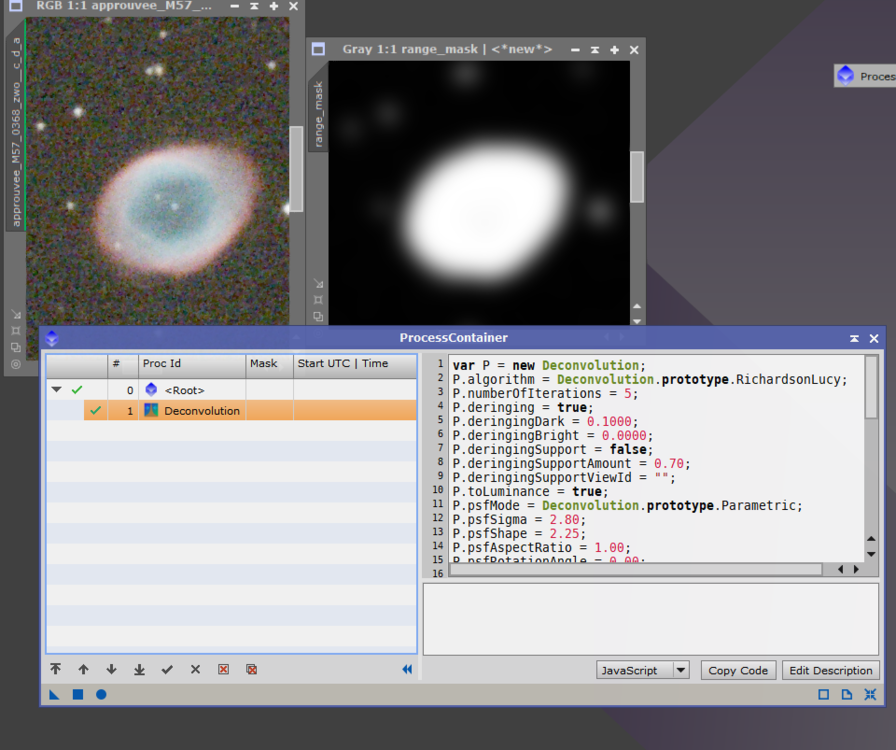Click code editor scroll-down arrow
This screenshot has height=750, width=896.
pyautogui.click(x=871, y=554)
